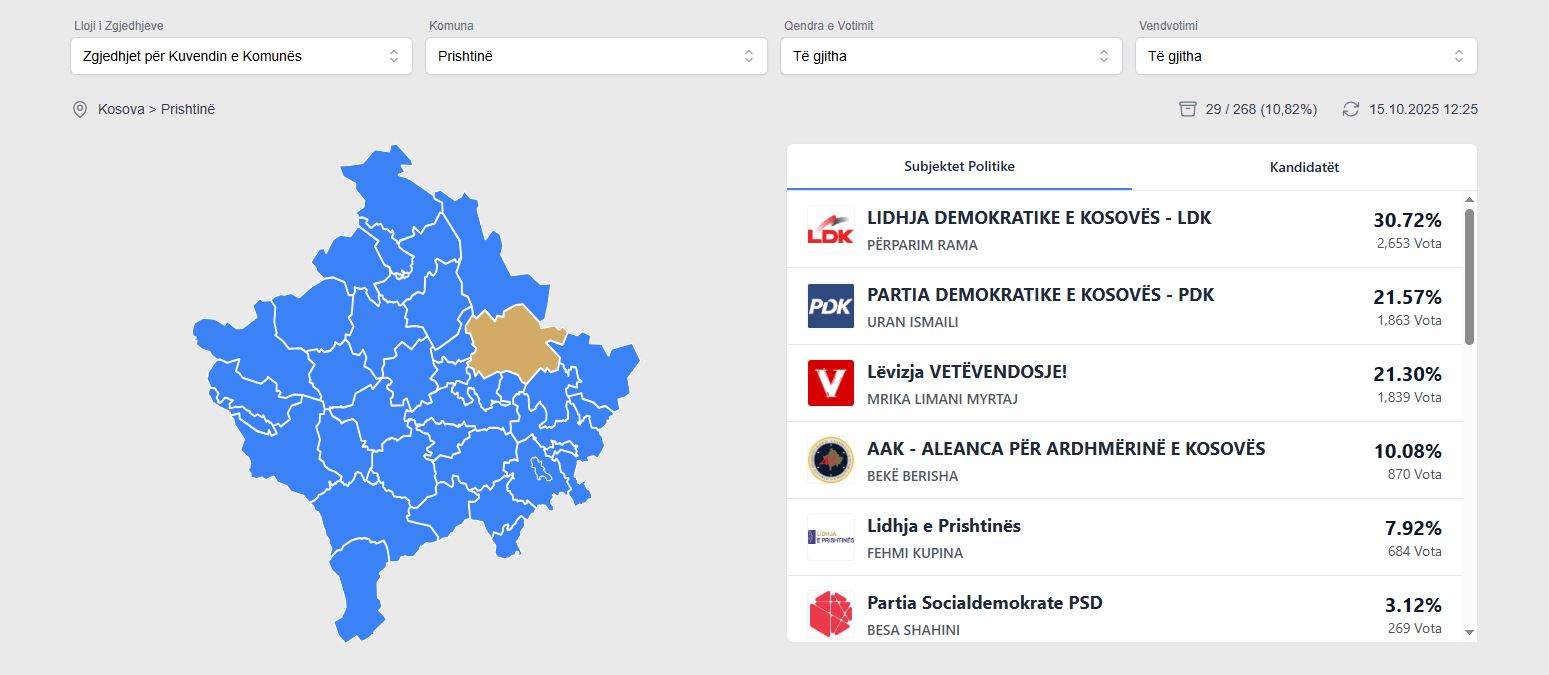Click the location pin icon
This screenshot has width=1549, height=675.
(x=80, y=109)
